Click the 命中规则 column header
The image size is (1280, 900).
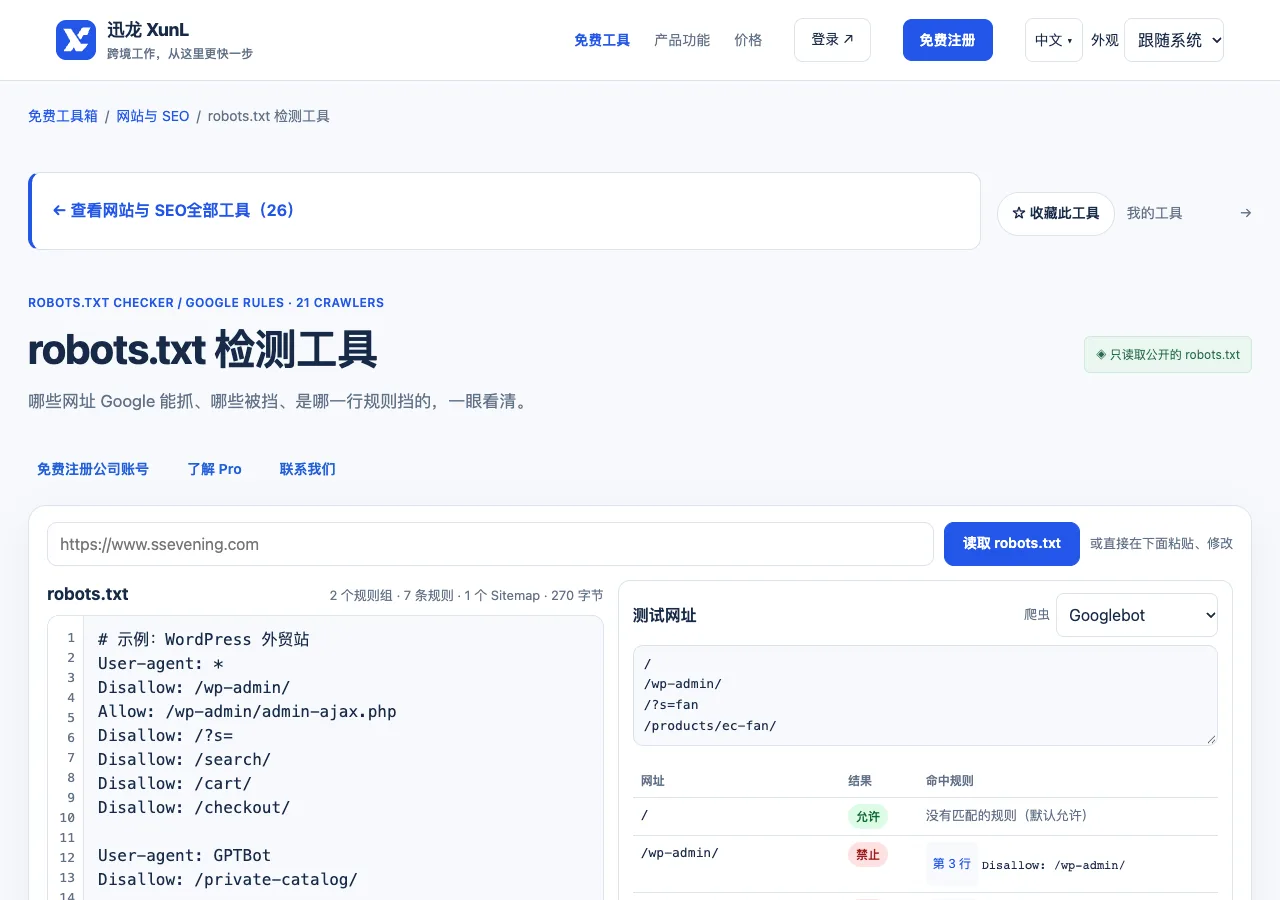pos(950,780)
